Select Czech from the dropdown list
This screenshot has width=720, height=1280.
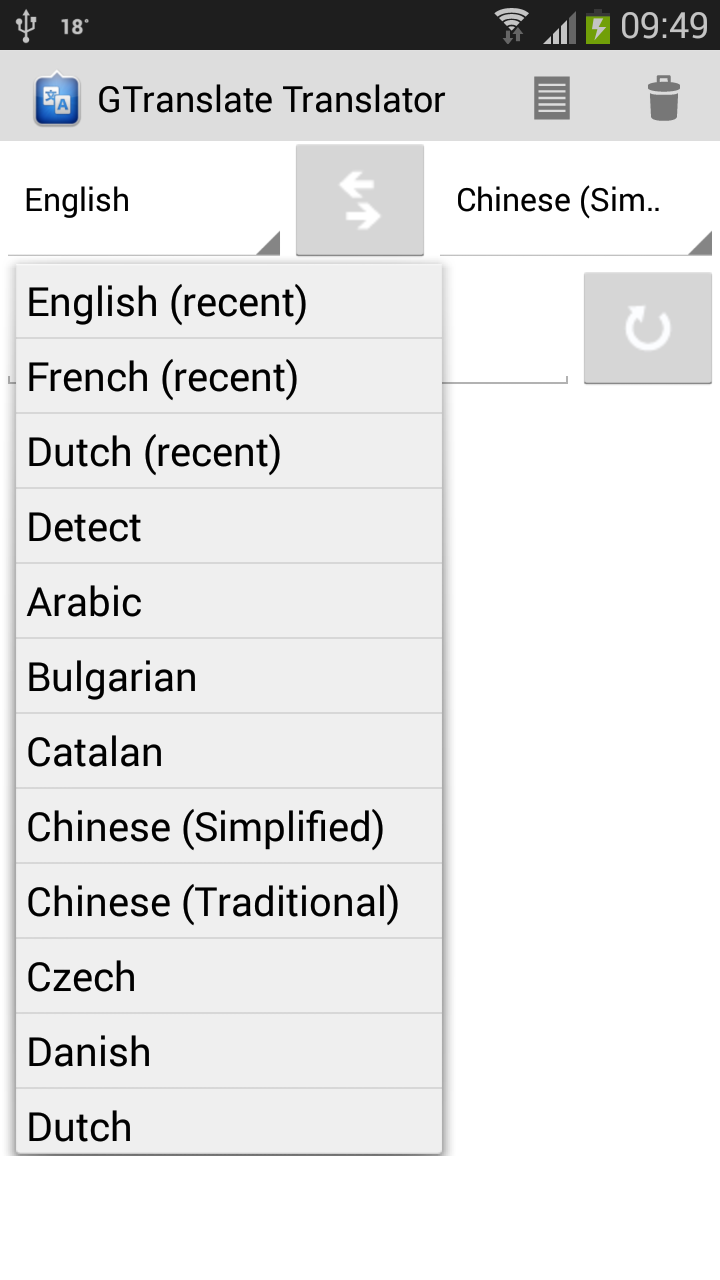[228, 976]
